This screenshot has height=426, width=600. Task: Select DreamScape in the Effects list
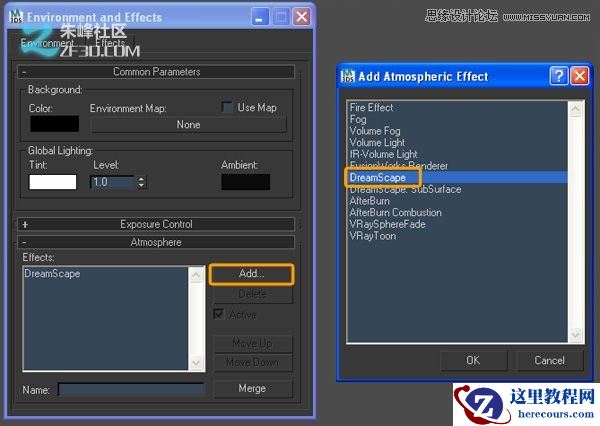coord(52,274)
